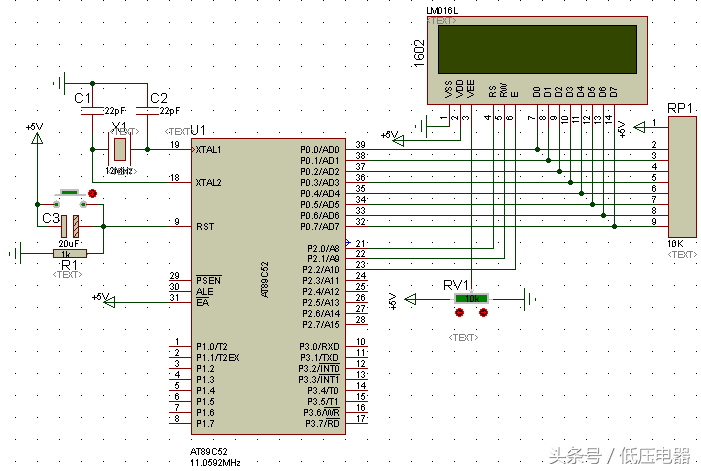The image size is (701, 471).
Task: Click the XTAL1 pin label on U1
Action: tap(209, 150)
